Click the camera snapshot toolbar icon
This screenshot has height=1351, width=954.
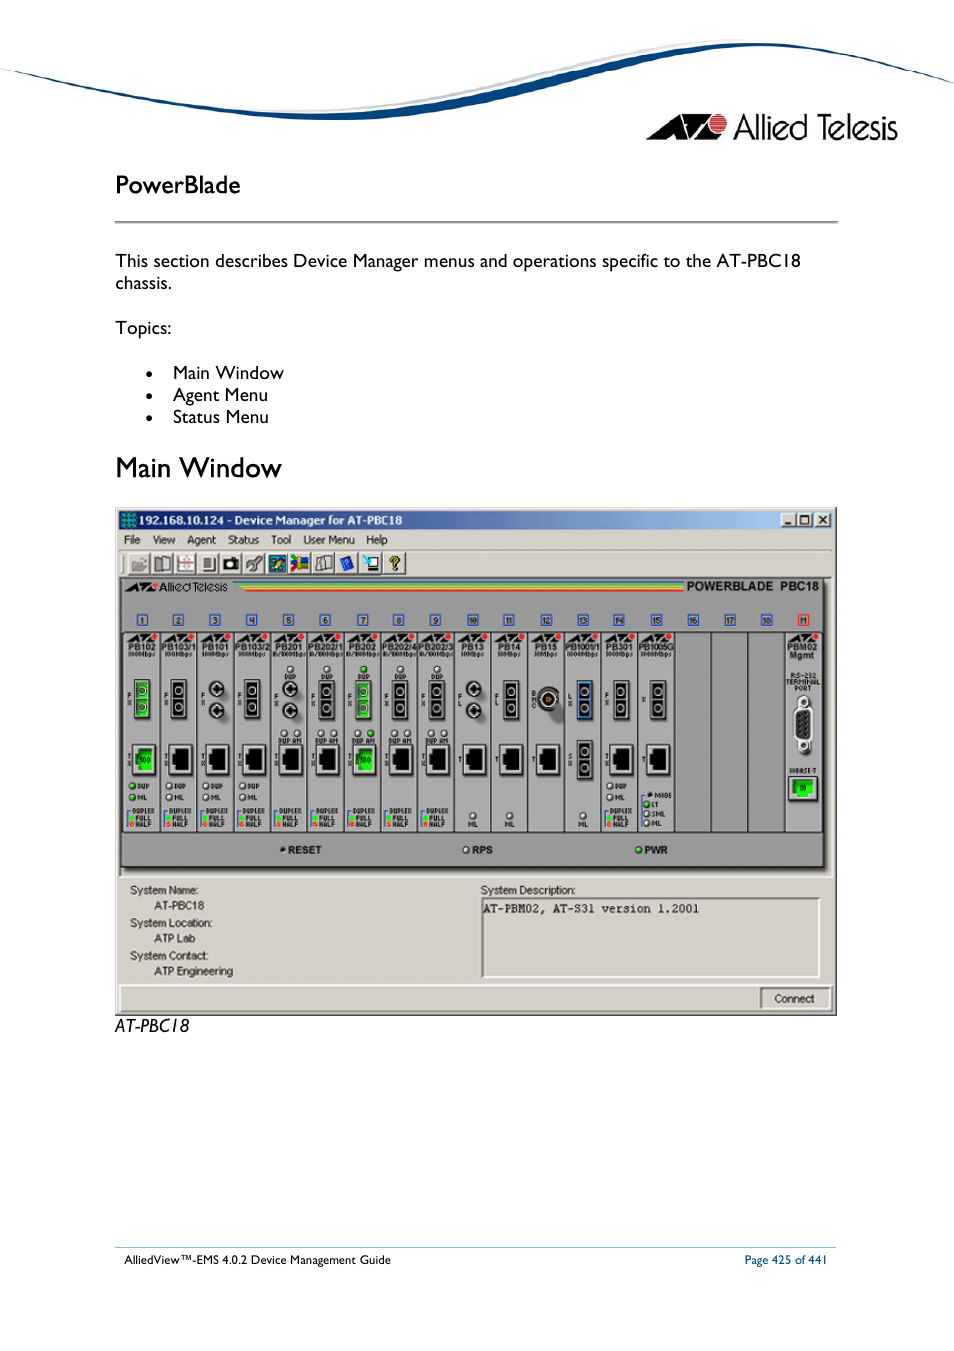point(231,564)
